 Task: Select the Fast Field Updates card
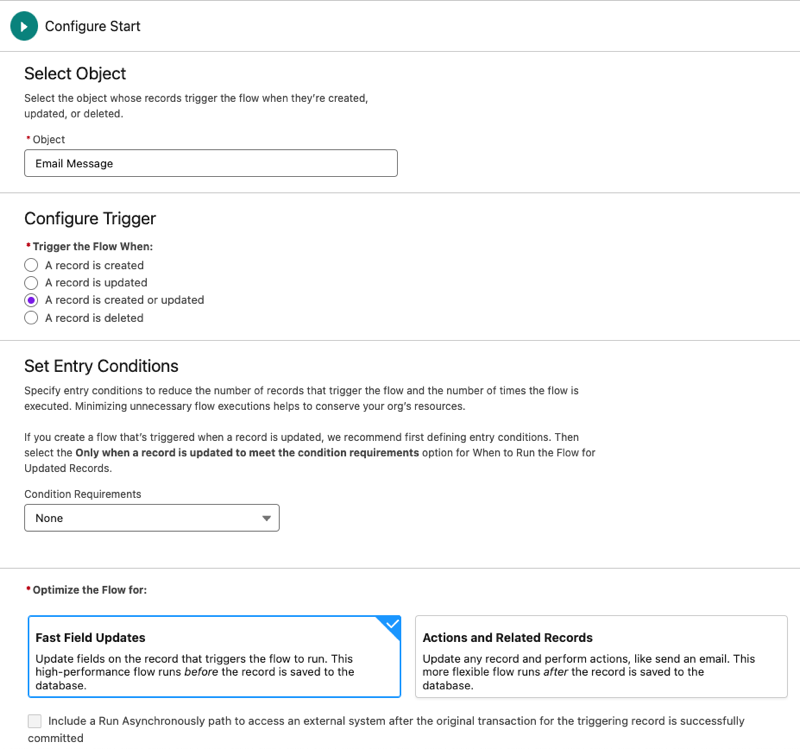(214, 657)
